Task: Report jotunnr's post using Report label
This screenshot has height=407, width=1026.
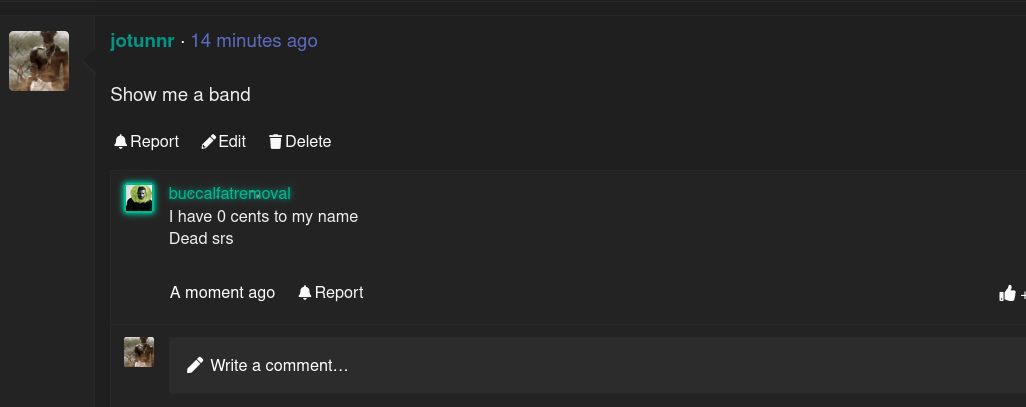Action: click(x=154, y=141)
